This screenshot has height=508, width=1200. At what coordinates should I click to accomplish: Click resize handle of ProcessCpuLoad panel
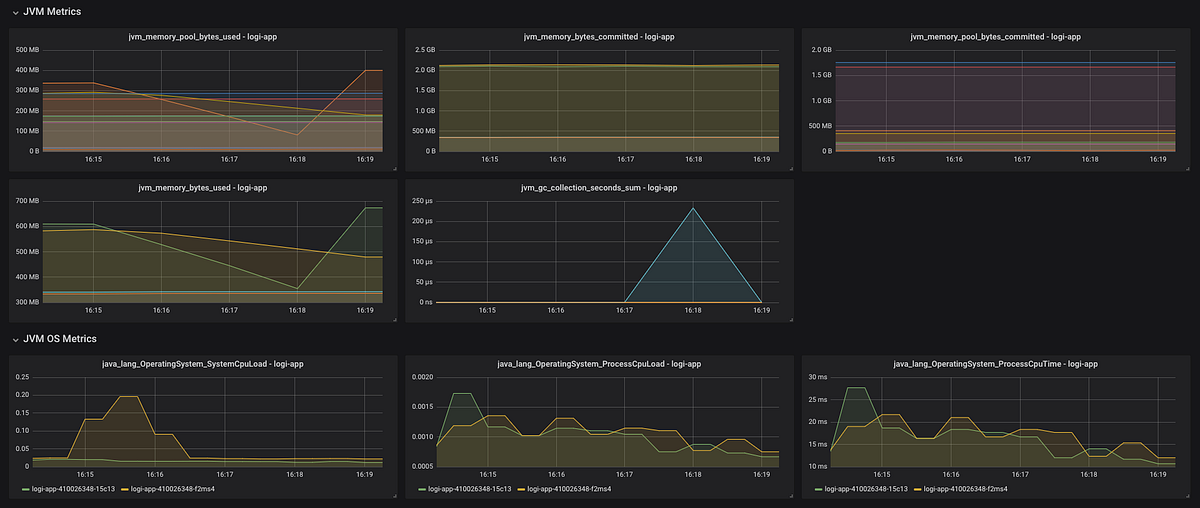pos(790,495)
